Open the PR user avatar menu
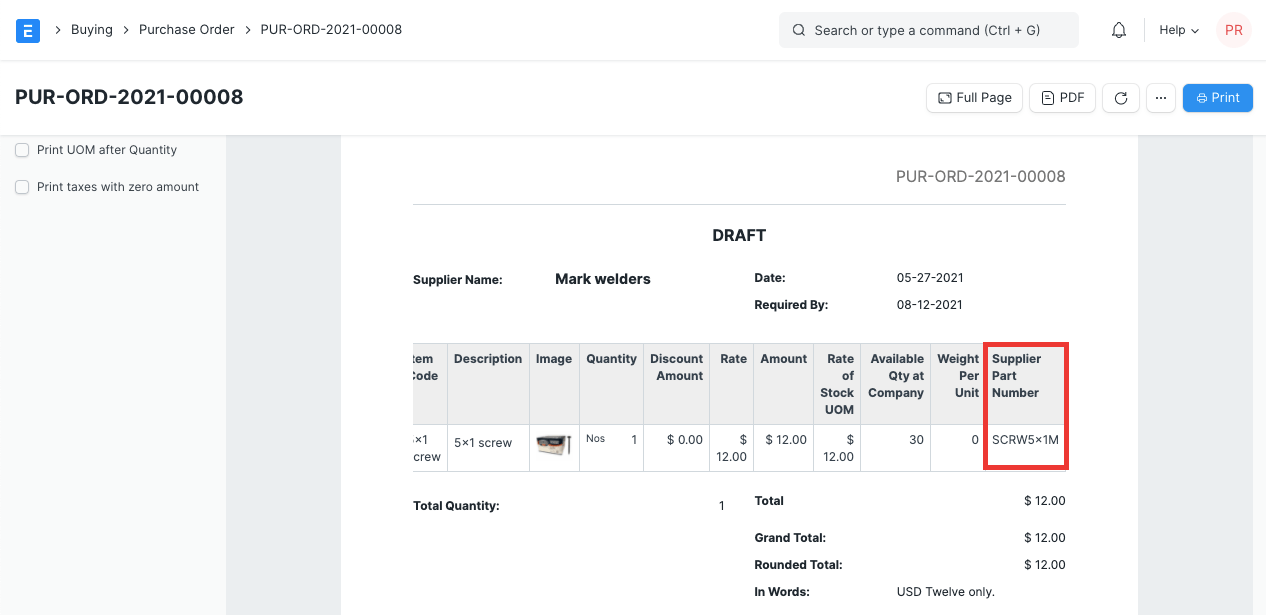This screenshot has height=615, width=1266. tap(1233, 30)
